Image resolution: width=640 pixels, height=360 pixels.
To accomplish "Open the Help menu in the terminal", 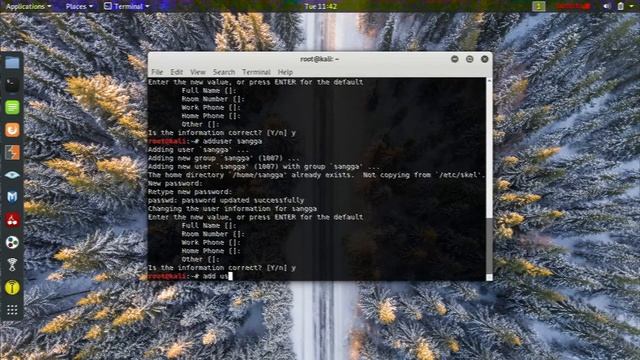I will tap(285, 72).
